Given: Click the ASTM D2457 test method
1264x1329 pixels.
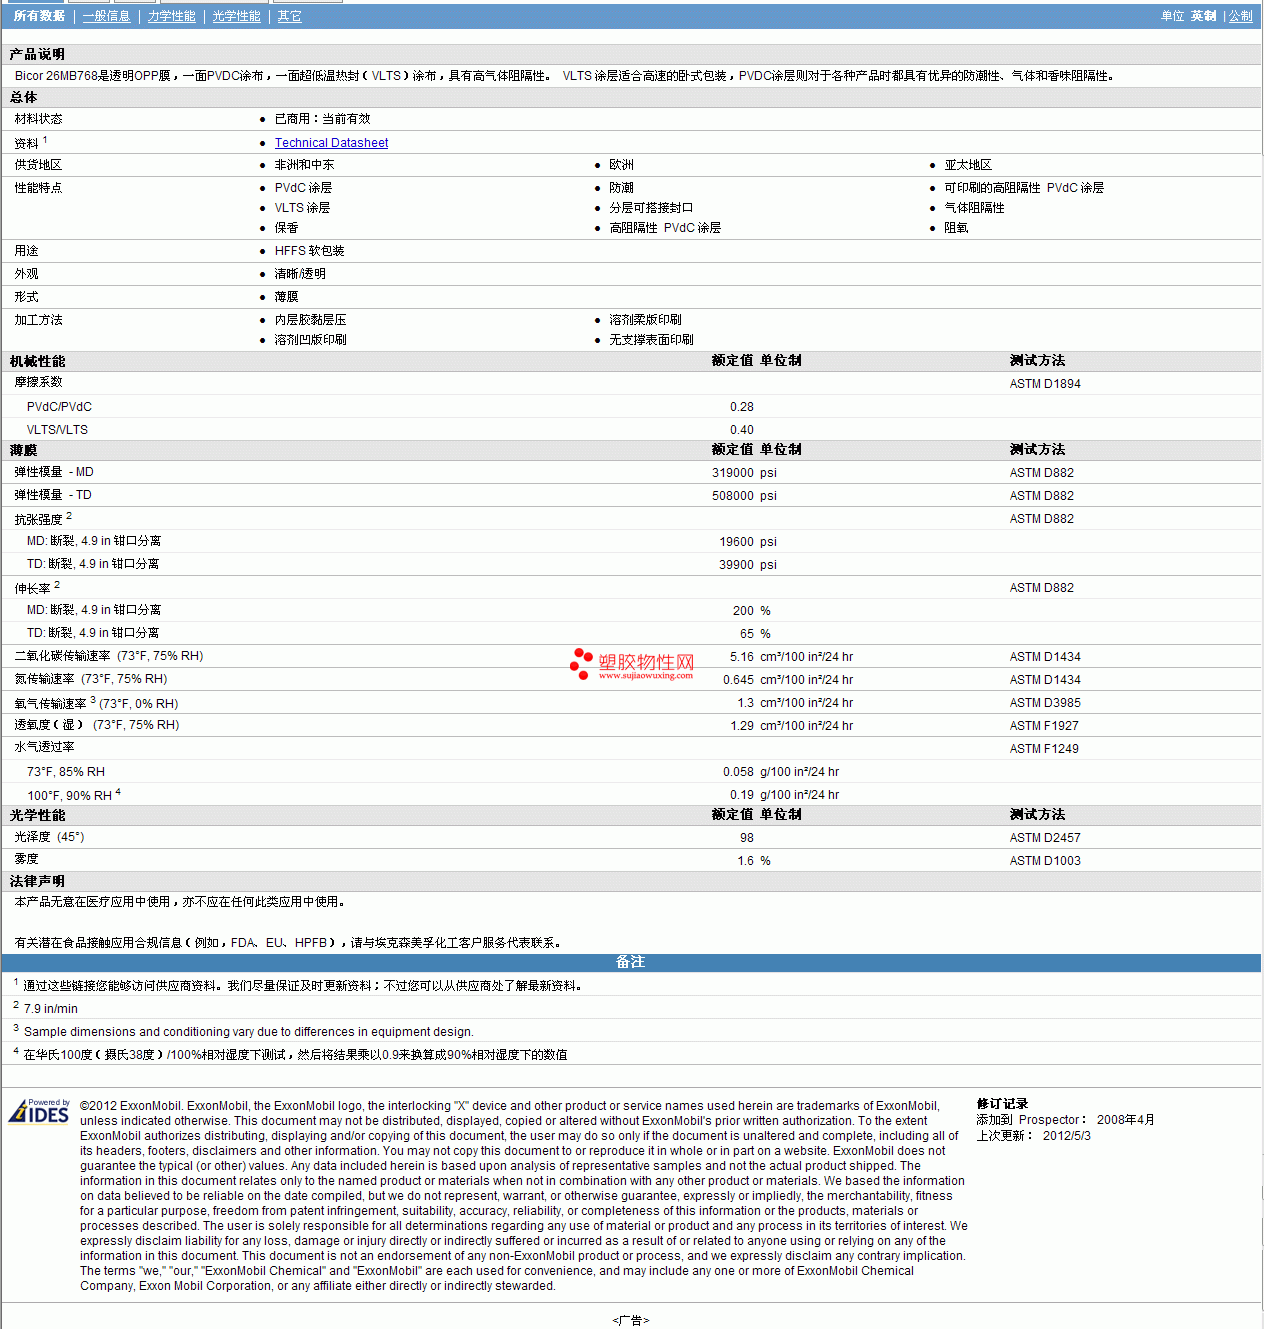Looking at the screenshot, I should (x=1045, y=838).
